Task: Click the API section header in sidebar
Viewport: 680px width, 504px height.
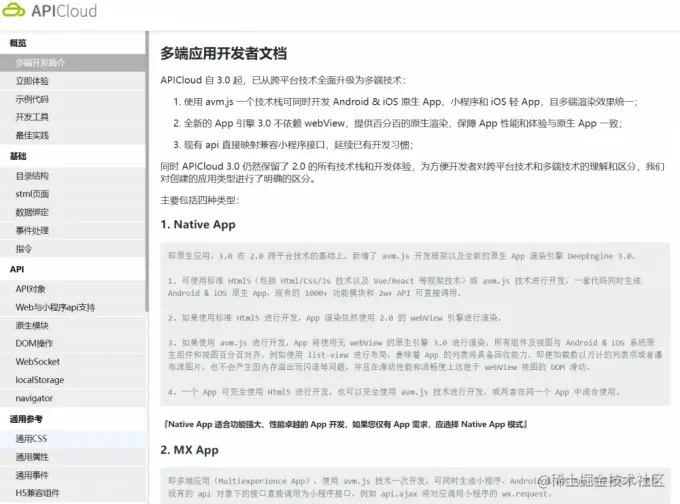Action: [17, 269]
